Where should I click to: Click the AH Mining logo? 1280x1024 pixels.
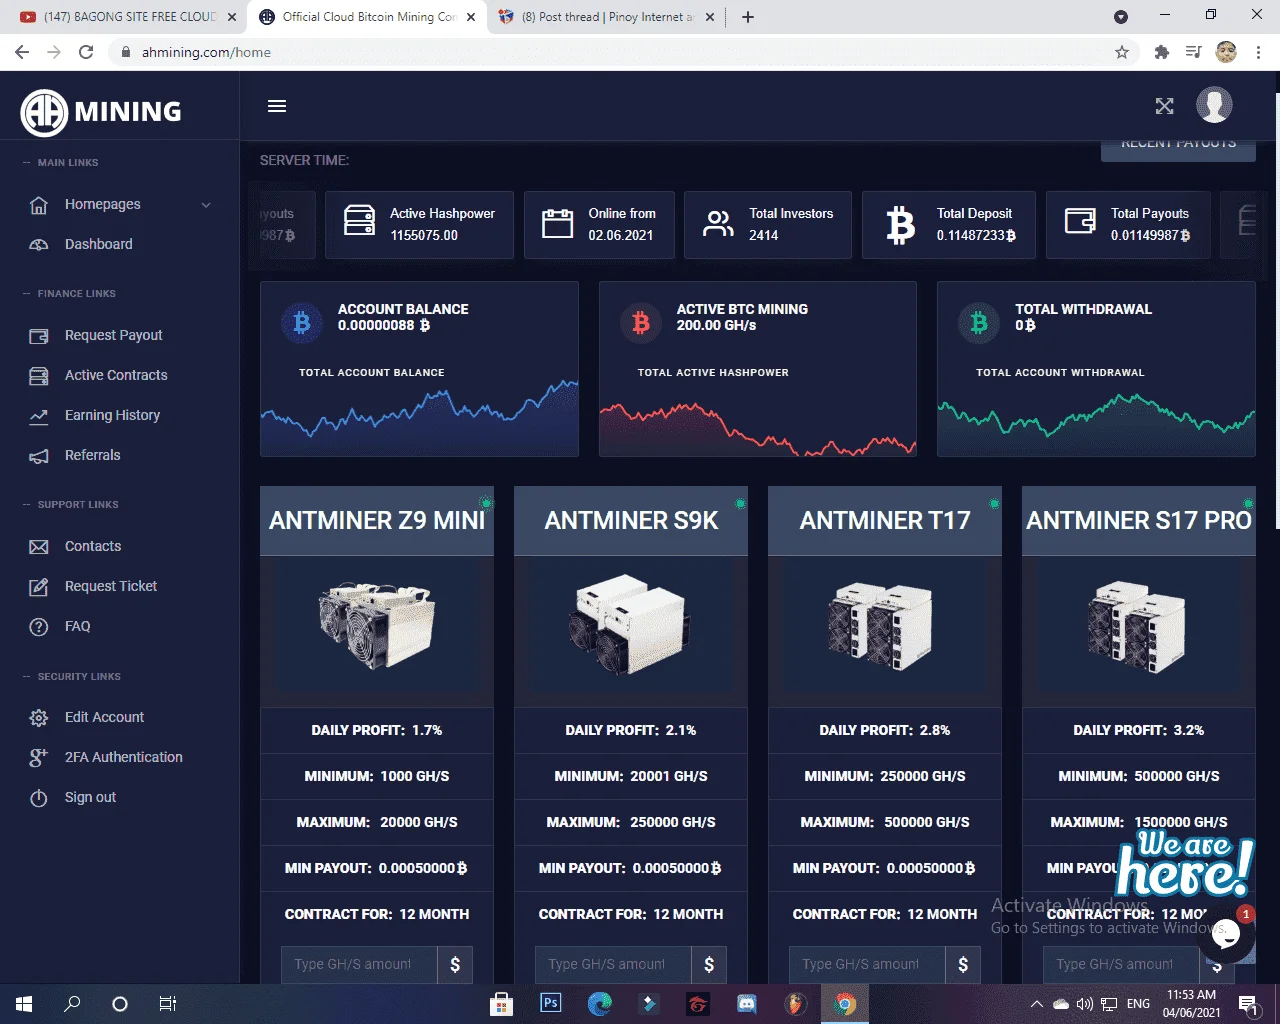(x=101, y=111)
